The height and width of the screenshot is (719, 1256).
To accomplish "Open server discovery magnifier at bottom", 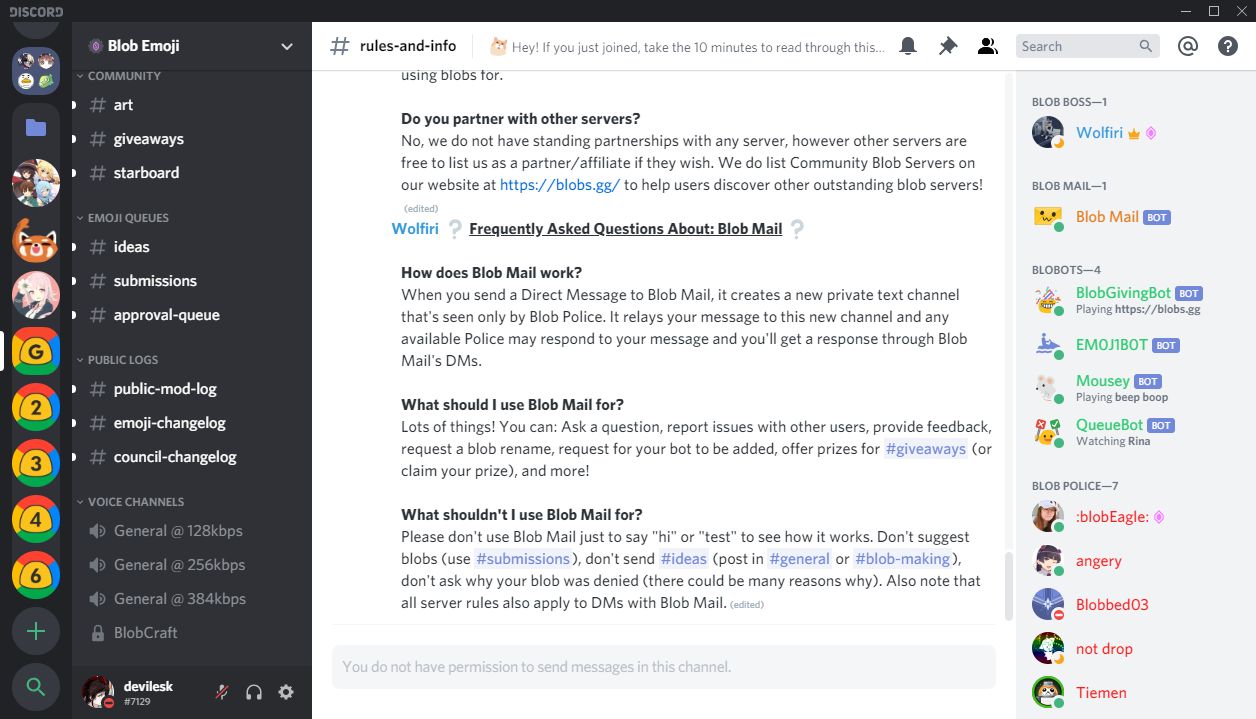I will (x=36, y=687).
